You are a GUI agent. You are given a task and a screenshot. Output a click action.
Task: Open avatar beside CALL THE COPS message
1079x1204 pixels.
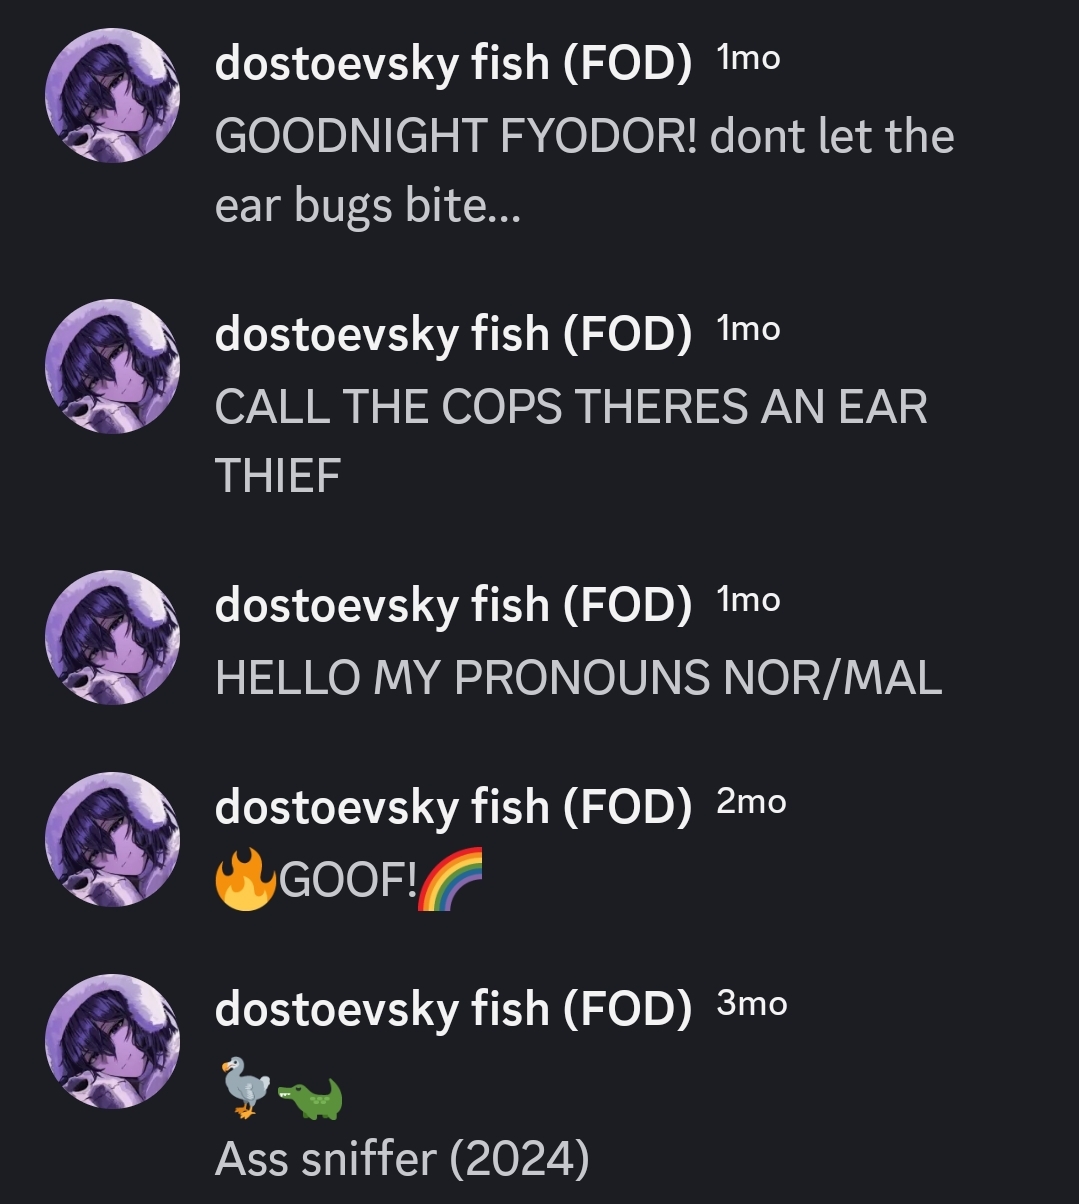point(113,366)
